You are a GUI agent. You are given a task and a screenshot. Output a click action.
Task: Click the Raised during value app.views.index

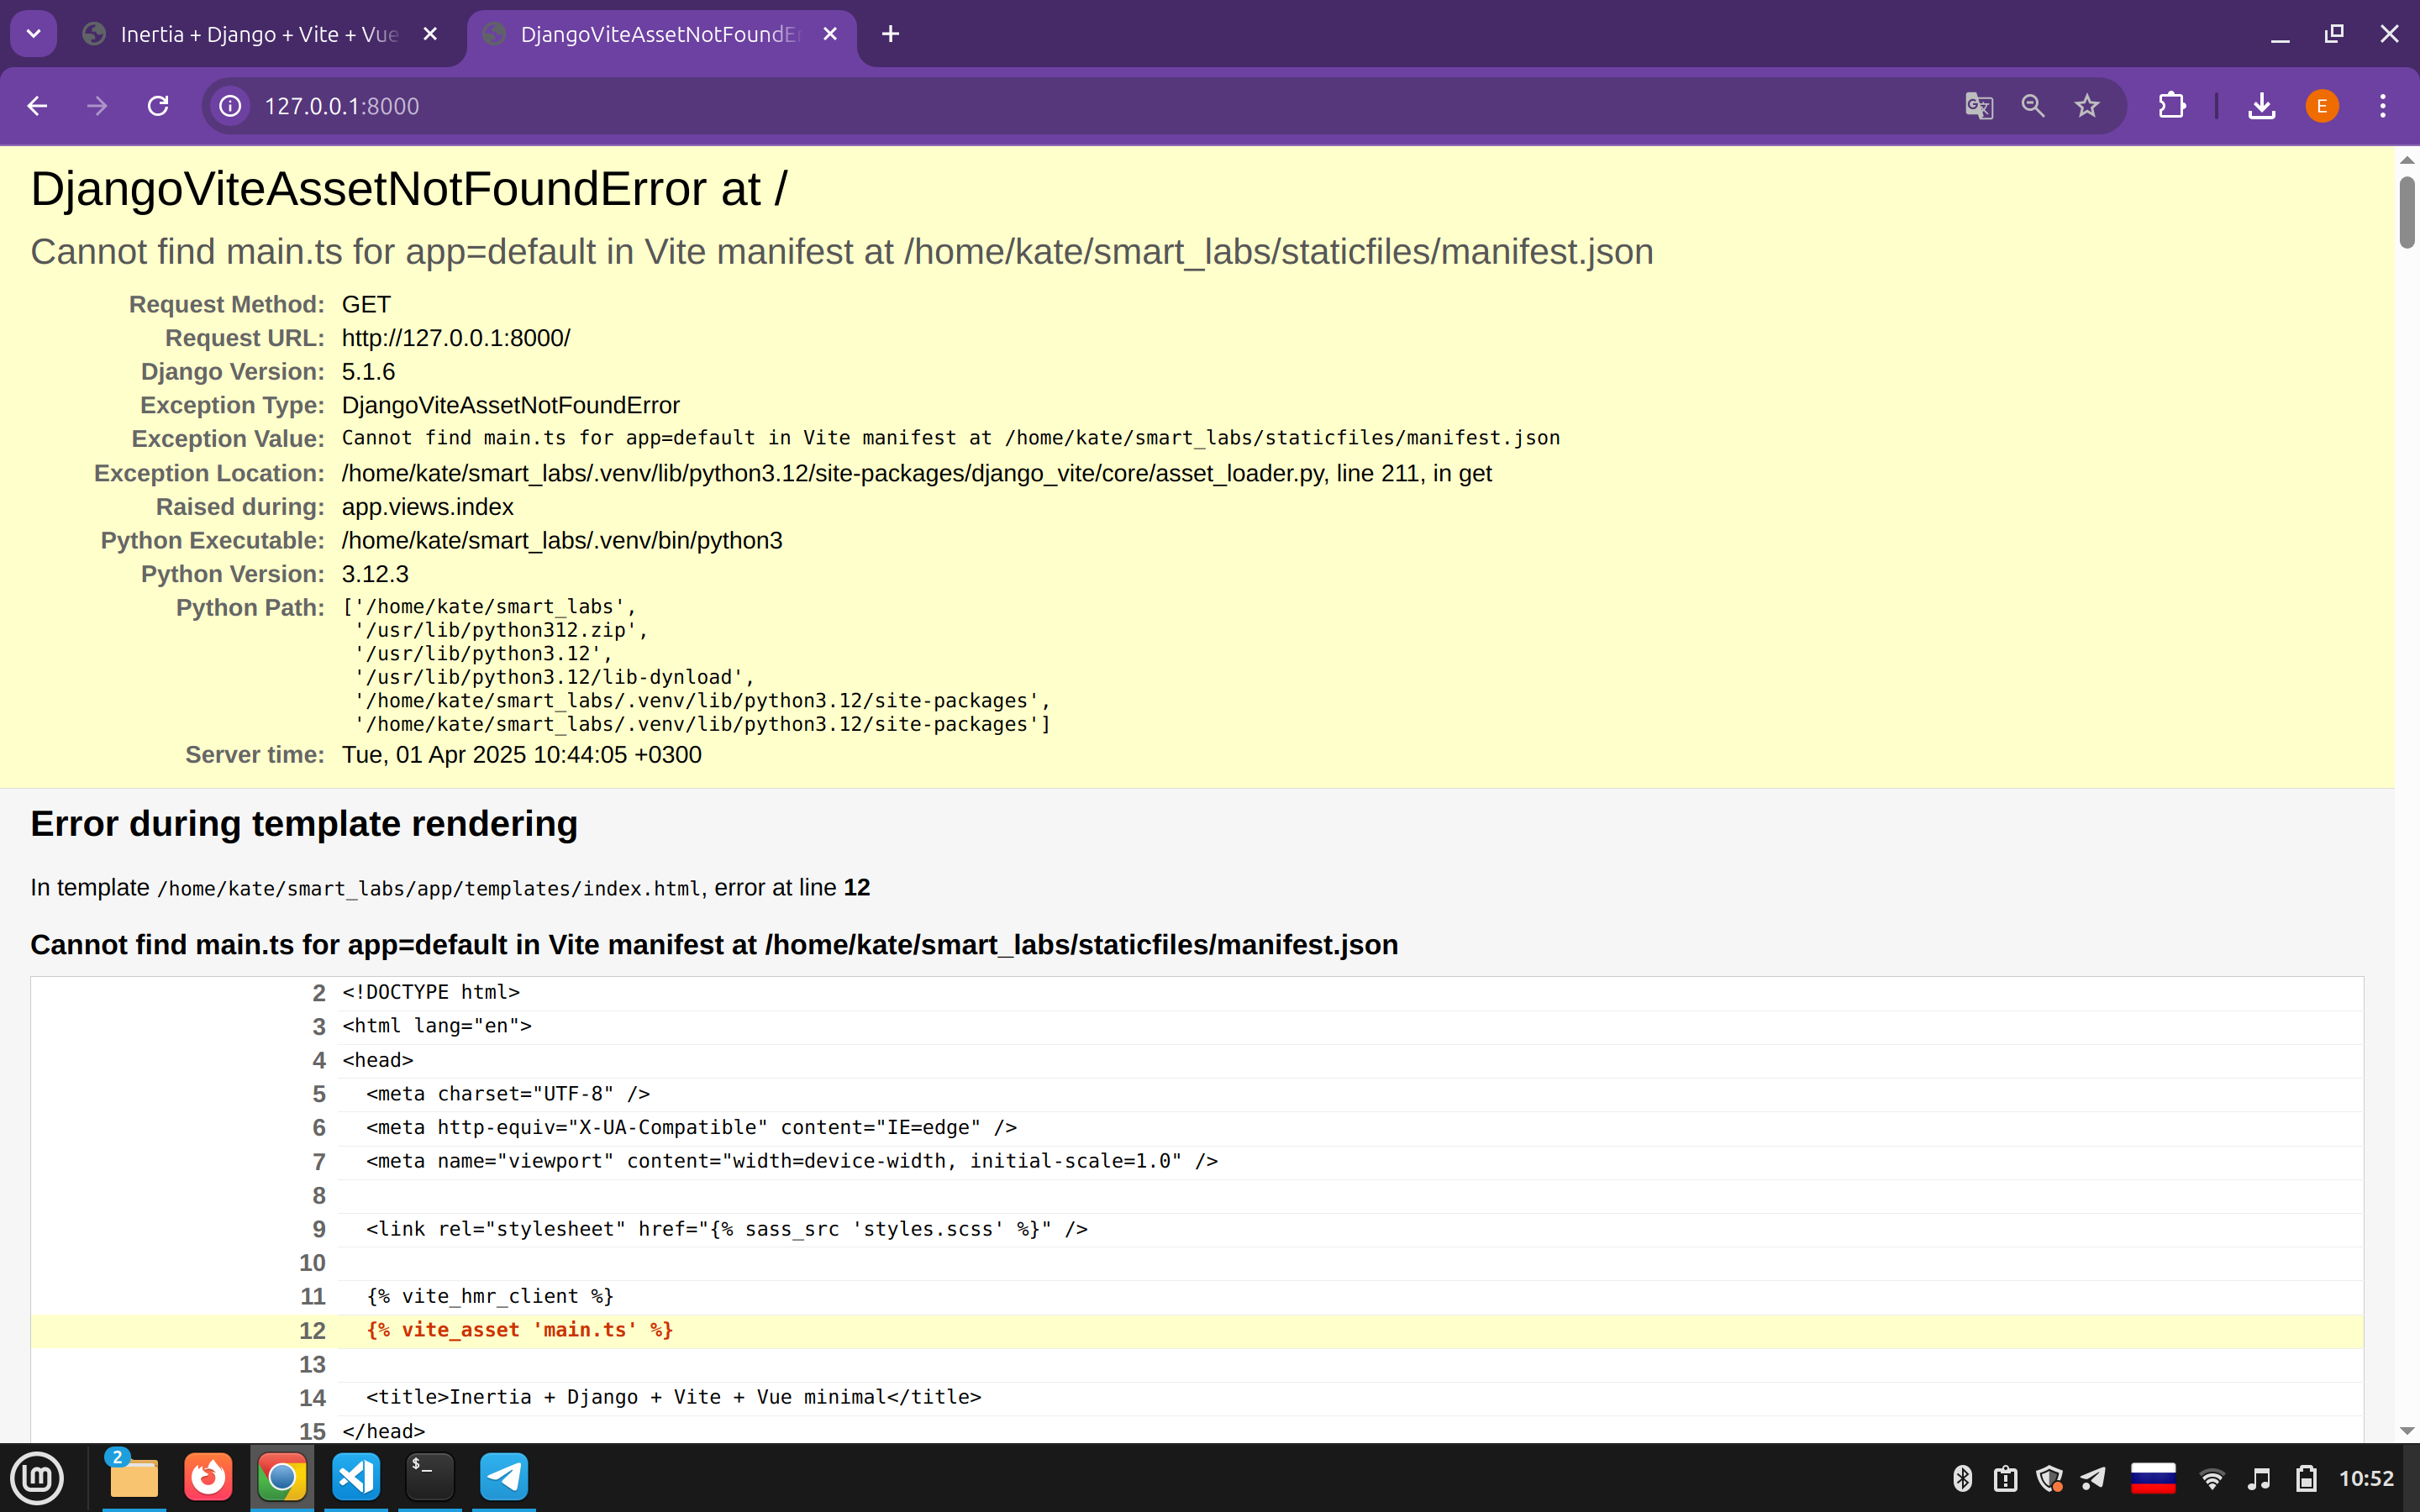[x=427, y=507]
